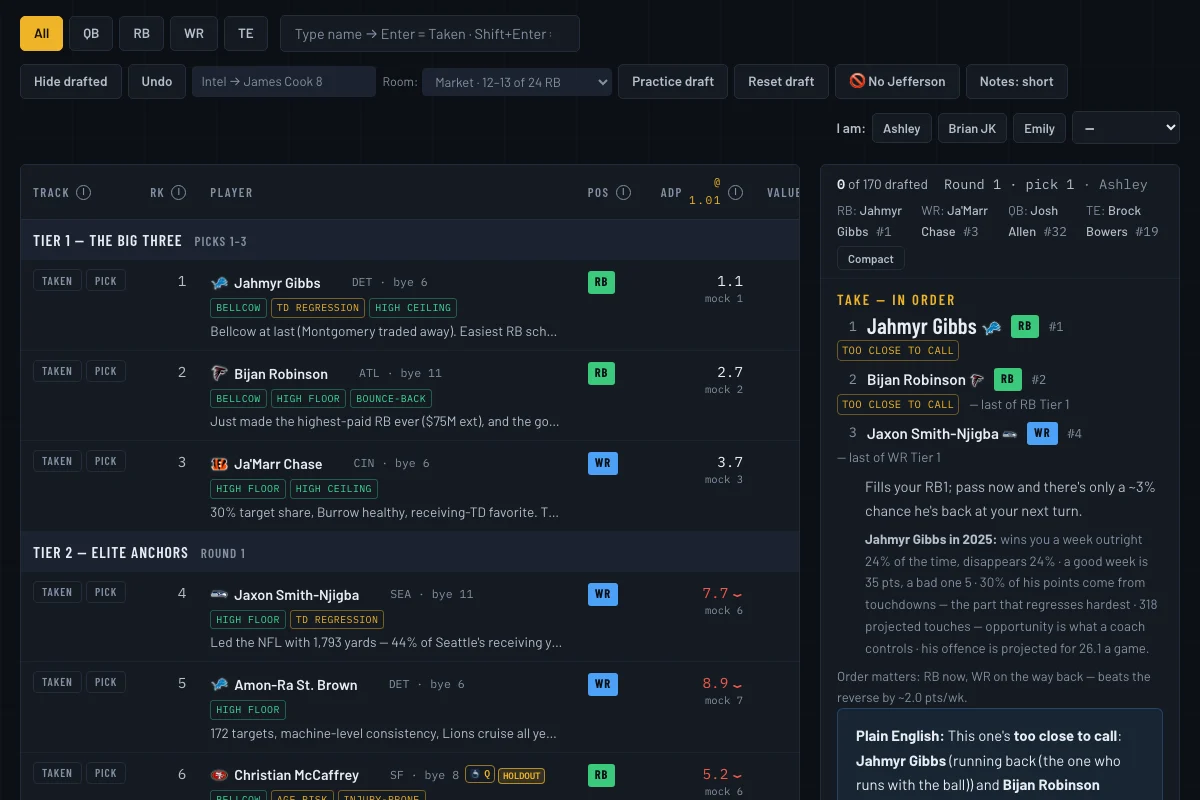Image resolution: width=1200 pixels, height=800 pixels.
Task: Click the info icon beside RK header
Action: [x=178, y=193]
